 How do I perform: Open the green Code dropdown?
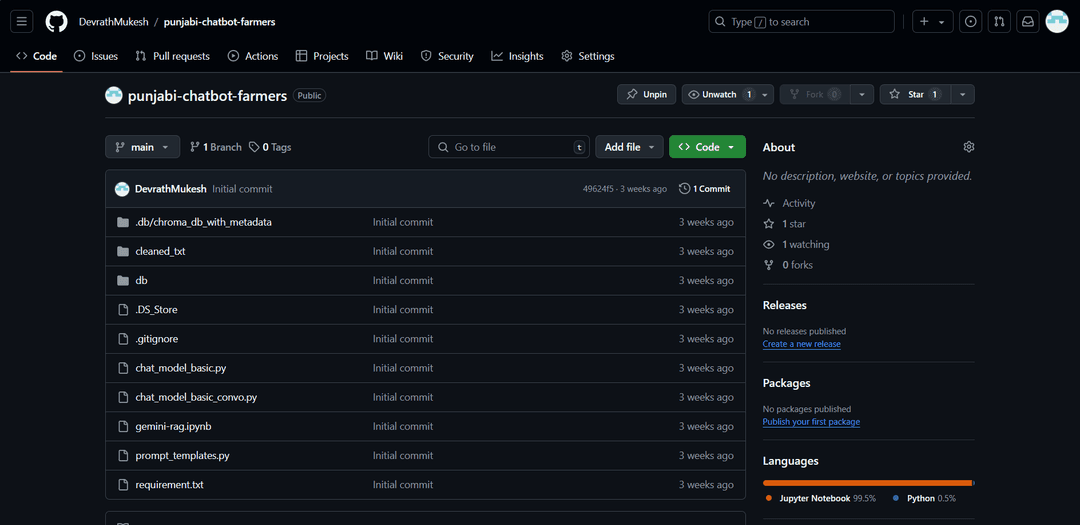[707, 147]
